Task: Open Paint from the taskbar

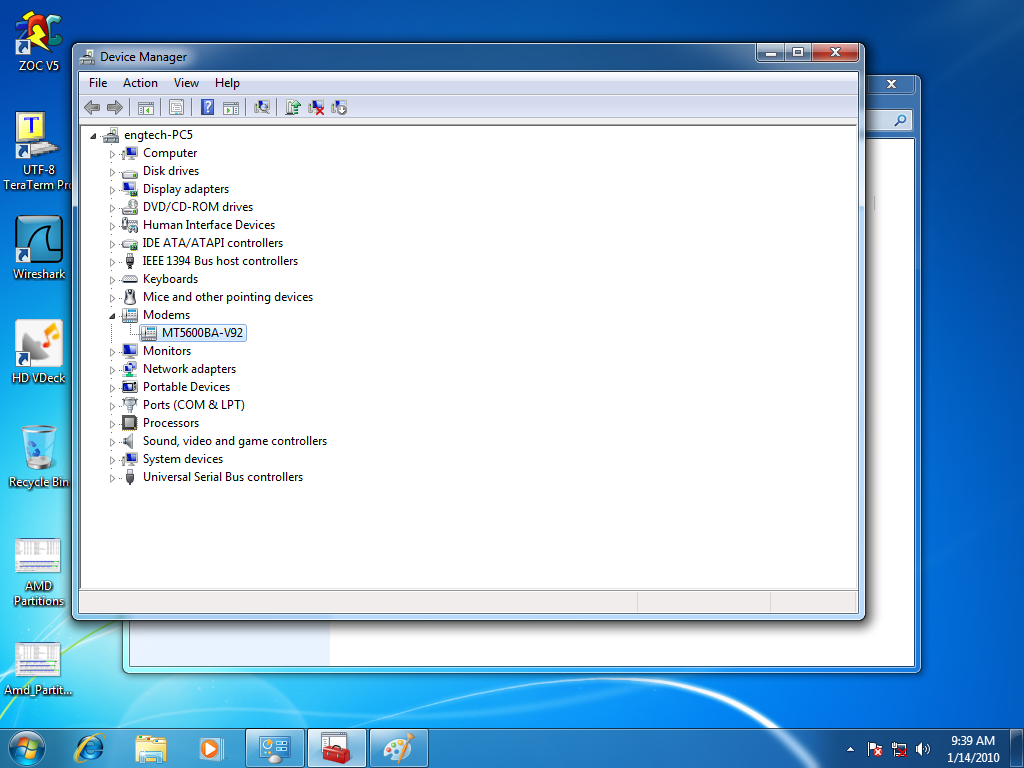Action: [x=398, y=747]
